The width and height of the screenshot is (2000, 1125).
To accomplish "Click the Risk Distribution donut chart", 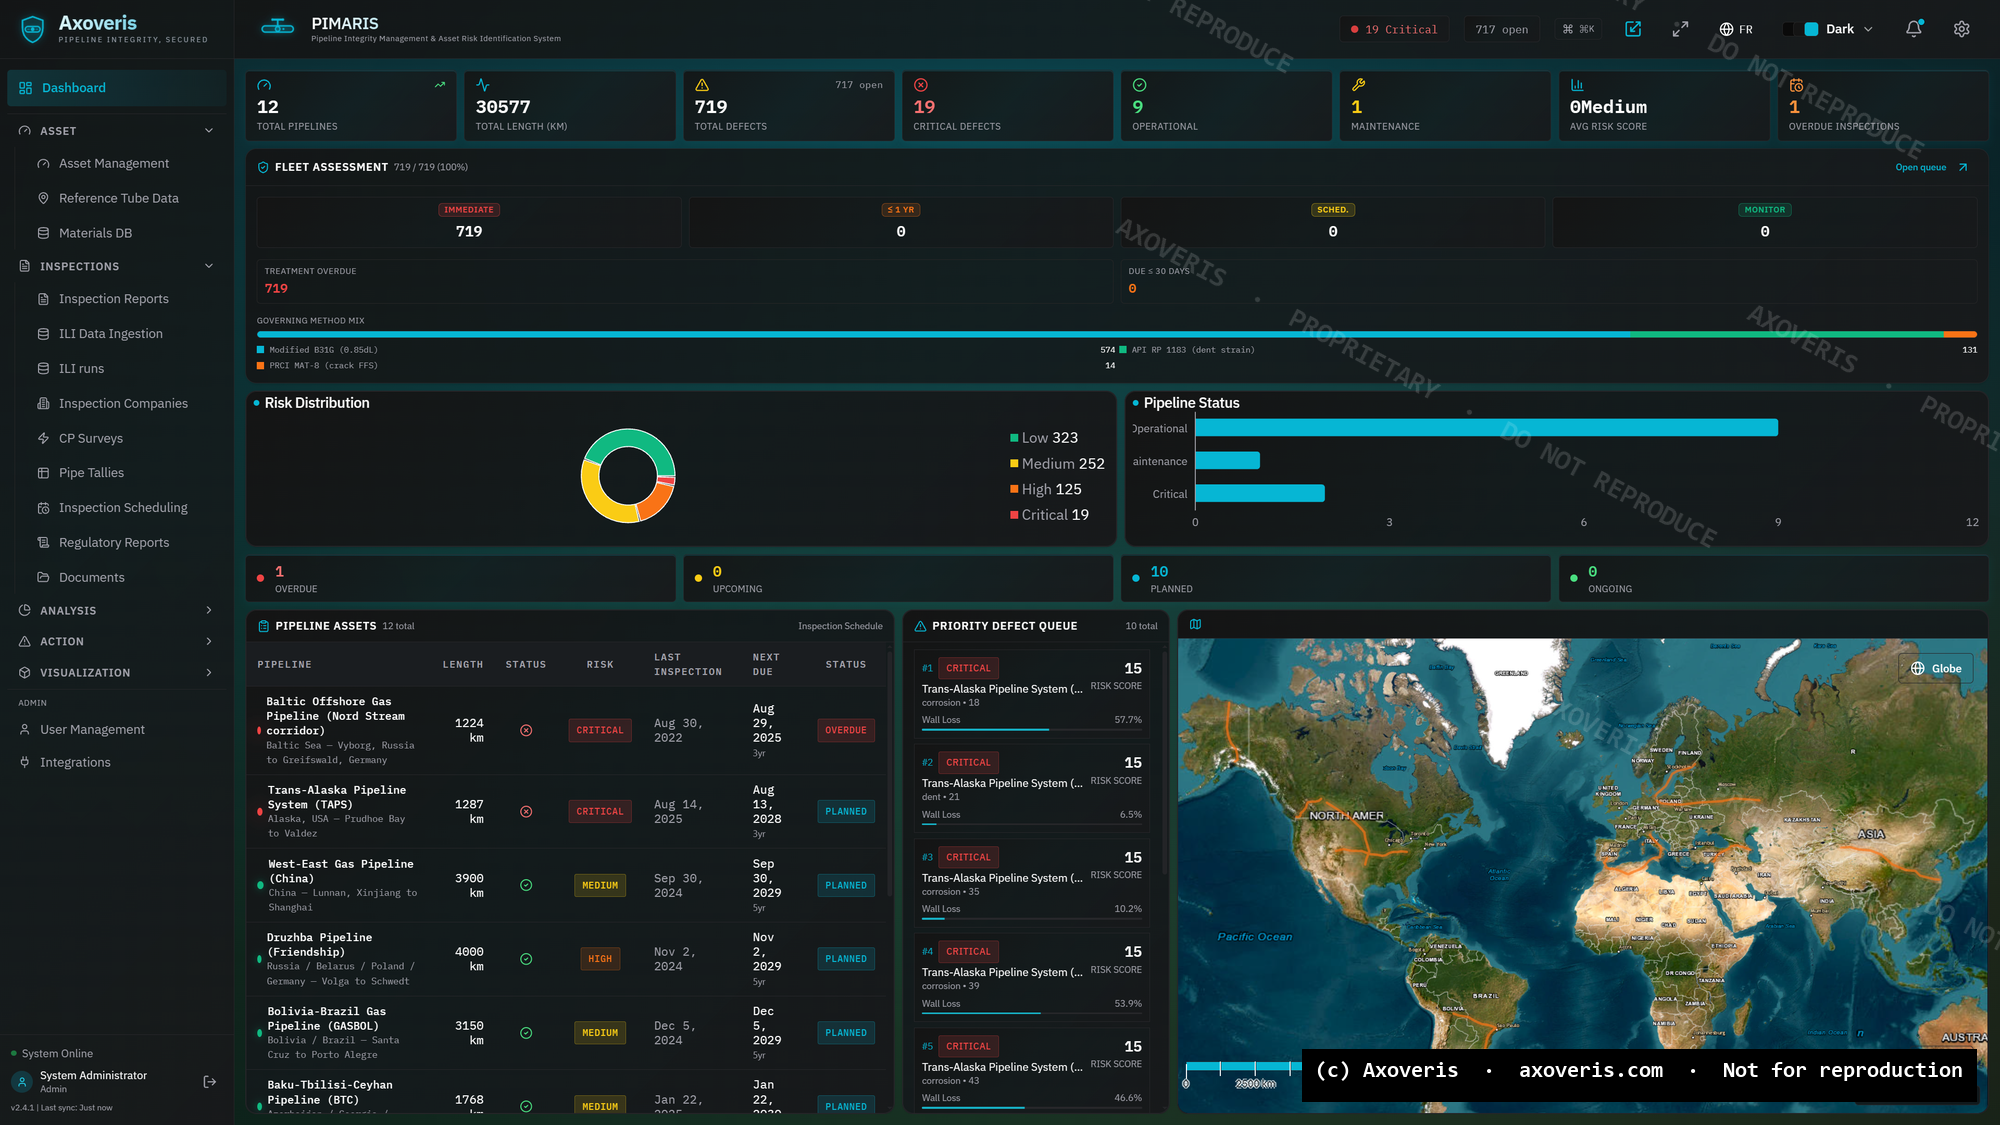I will coord(628,476).
